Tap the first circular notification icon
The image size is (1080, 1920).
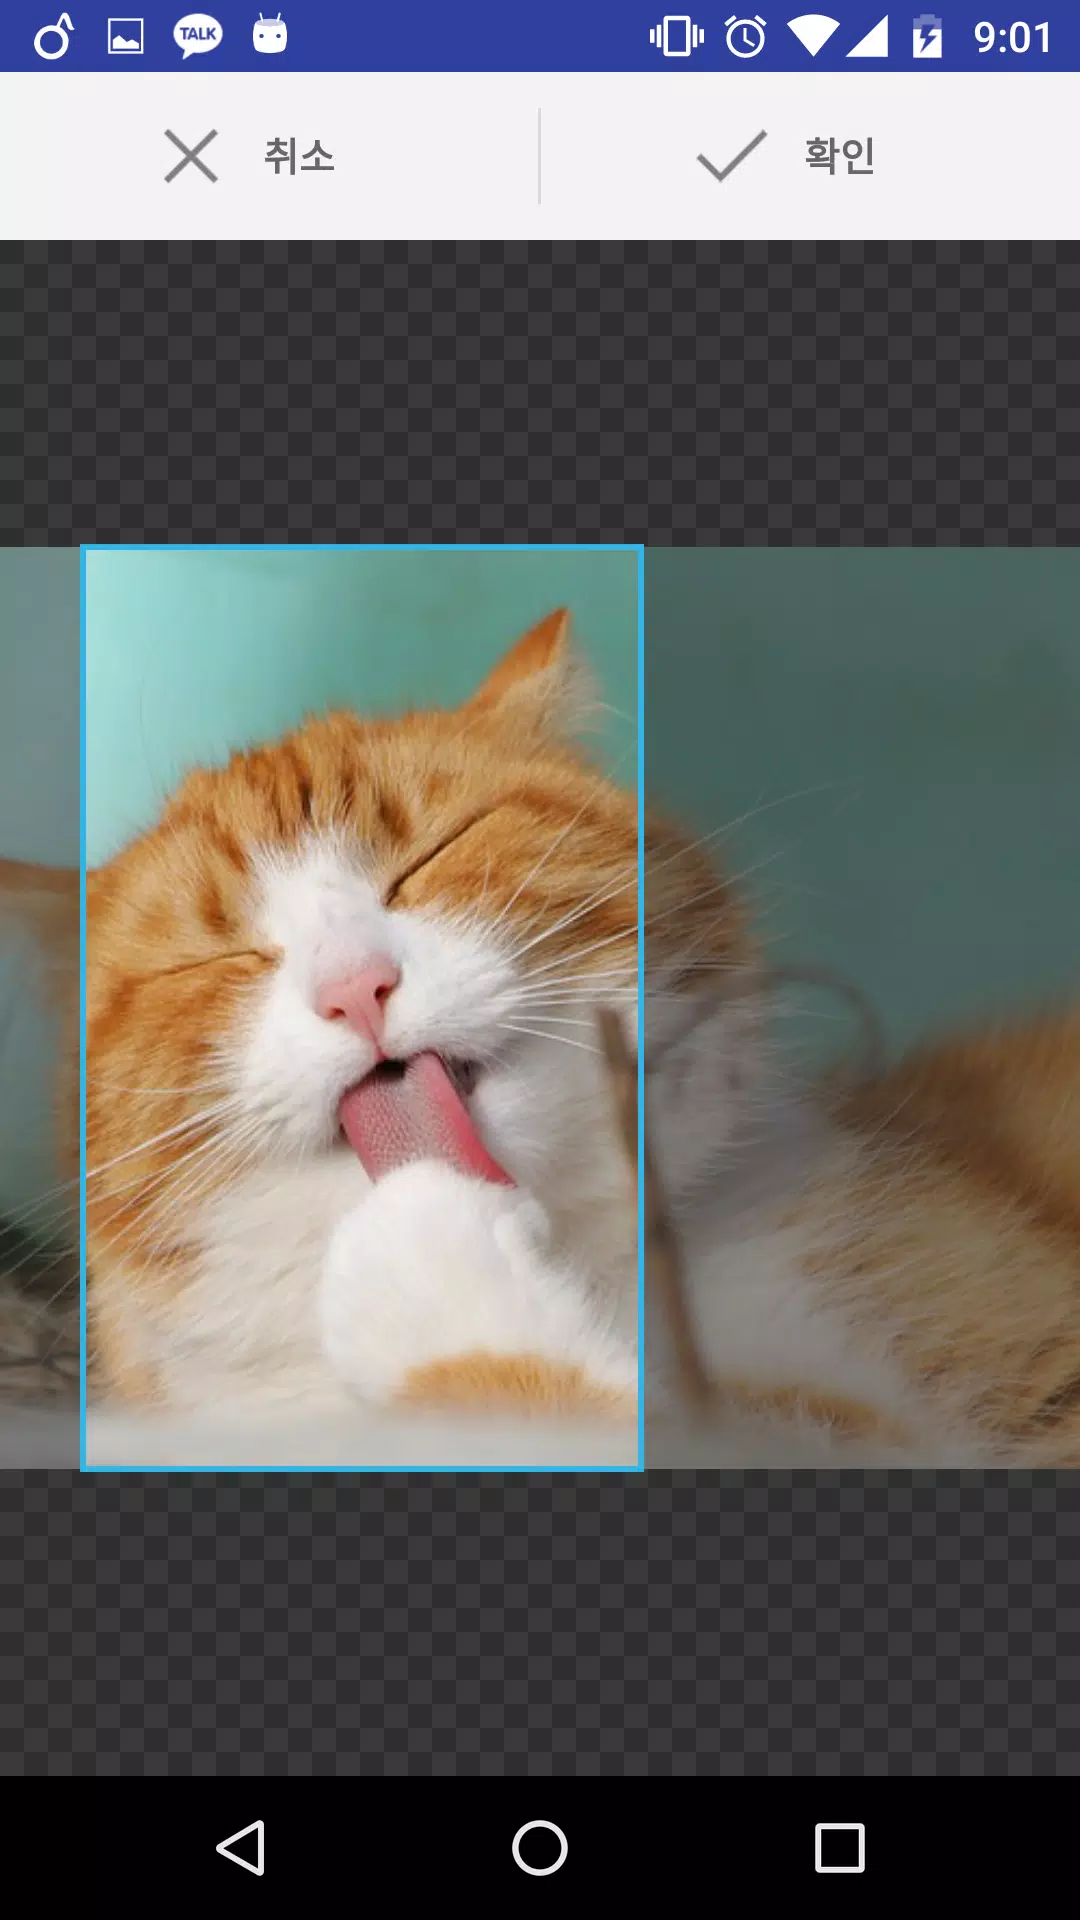[53, 36]
